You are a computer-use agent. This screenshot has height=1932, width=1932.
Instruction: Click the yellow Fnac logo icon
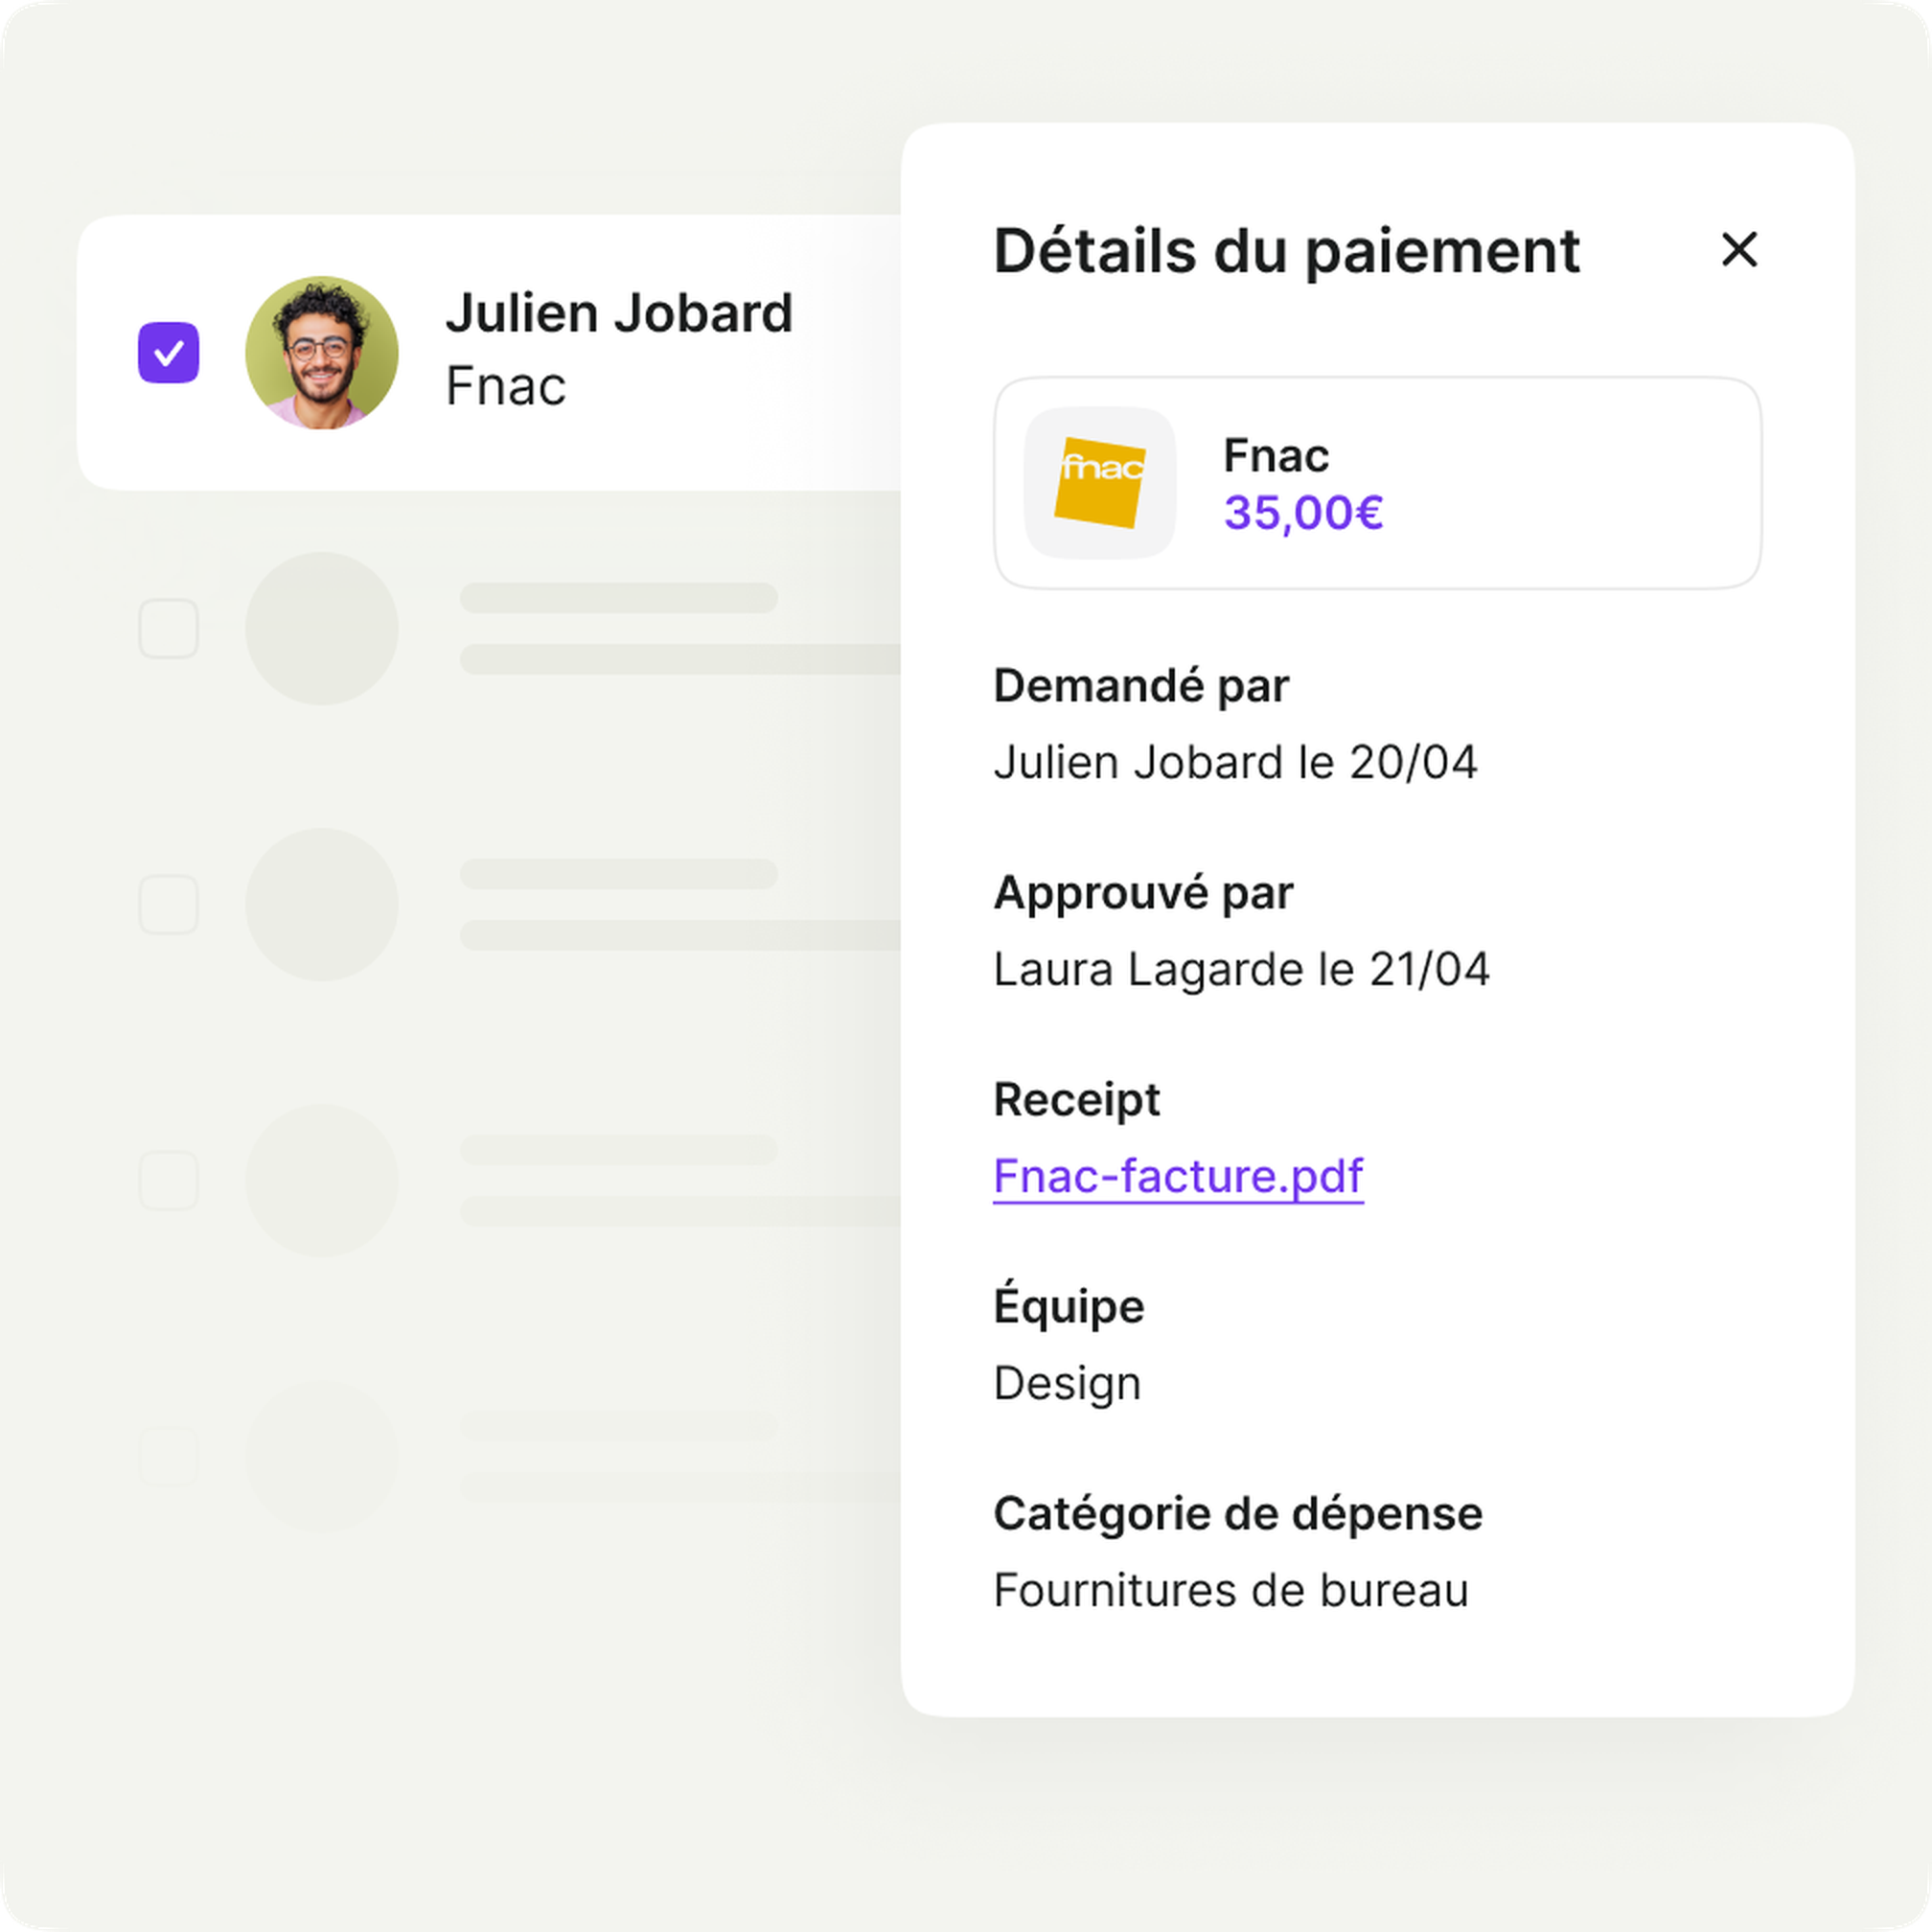point(1099,483)
